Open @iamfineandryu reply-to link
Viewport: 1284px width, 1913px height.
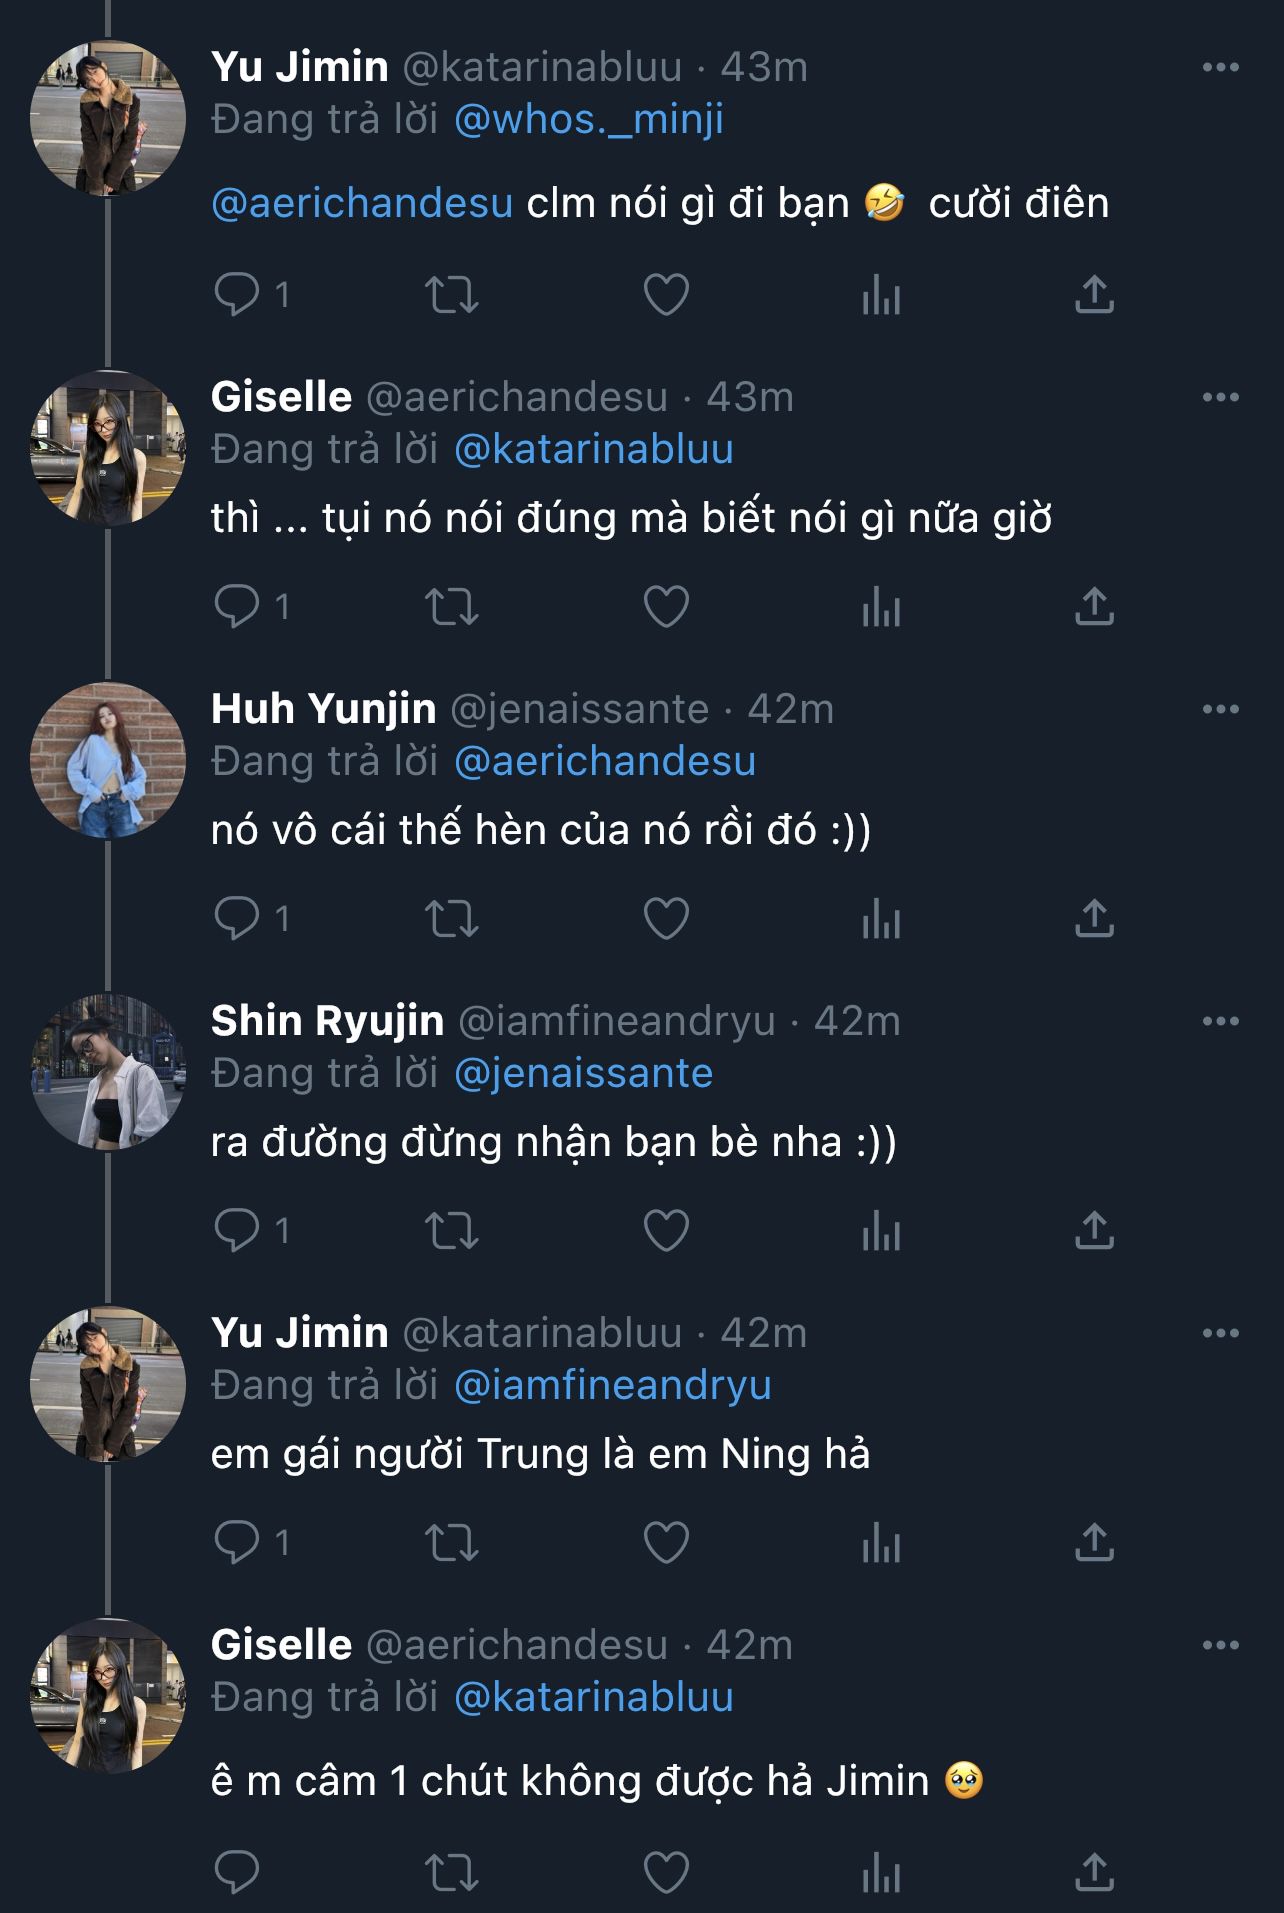(612, 1386)
